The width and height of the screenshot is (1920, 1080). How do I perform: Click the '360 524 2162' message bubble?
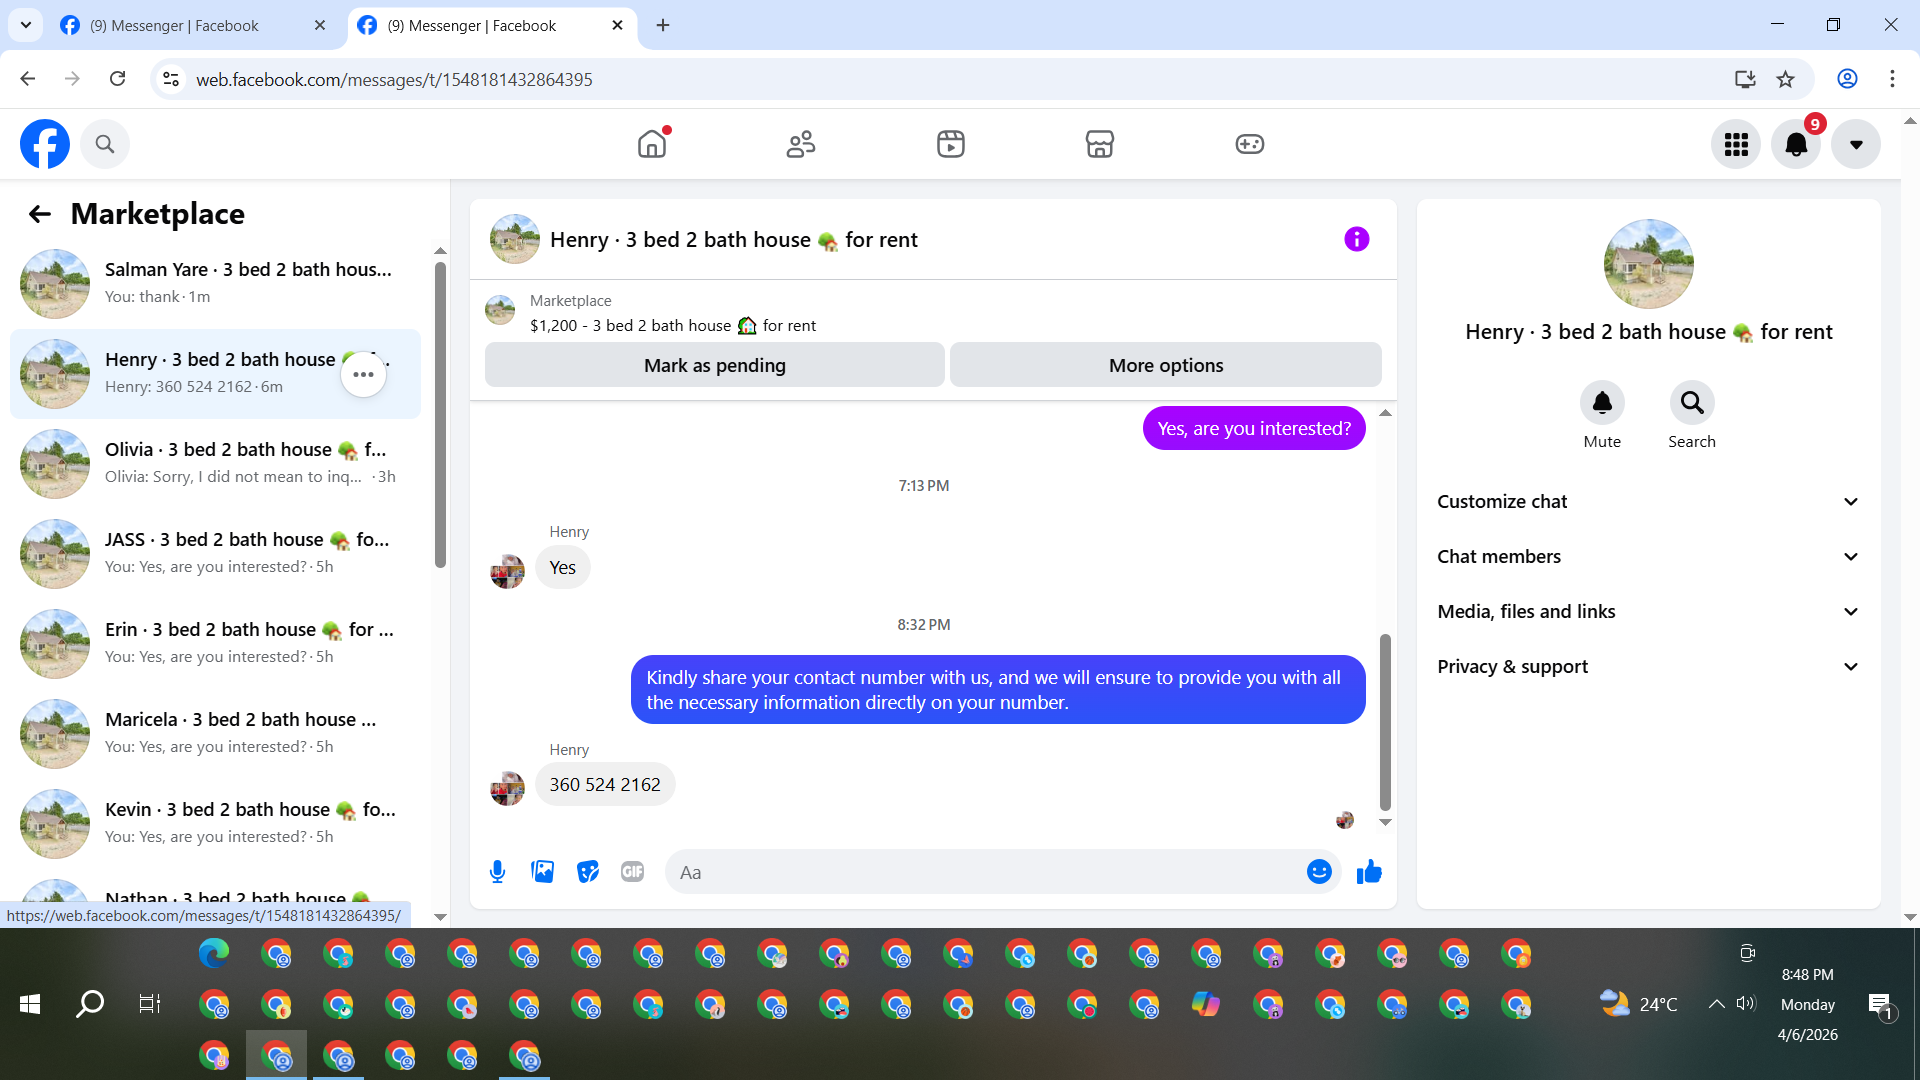[605, 785]
